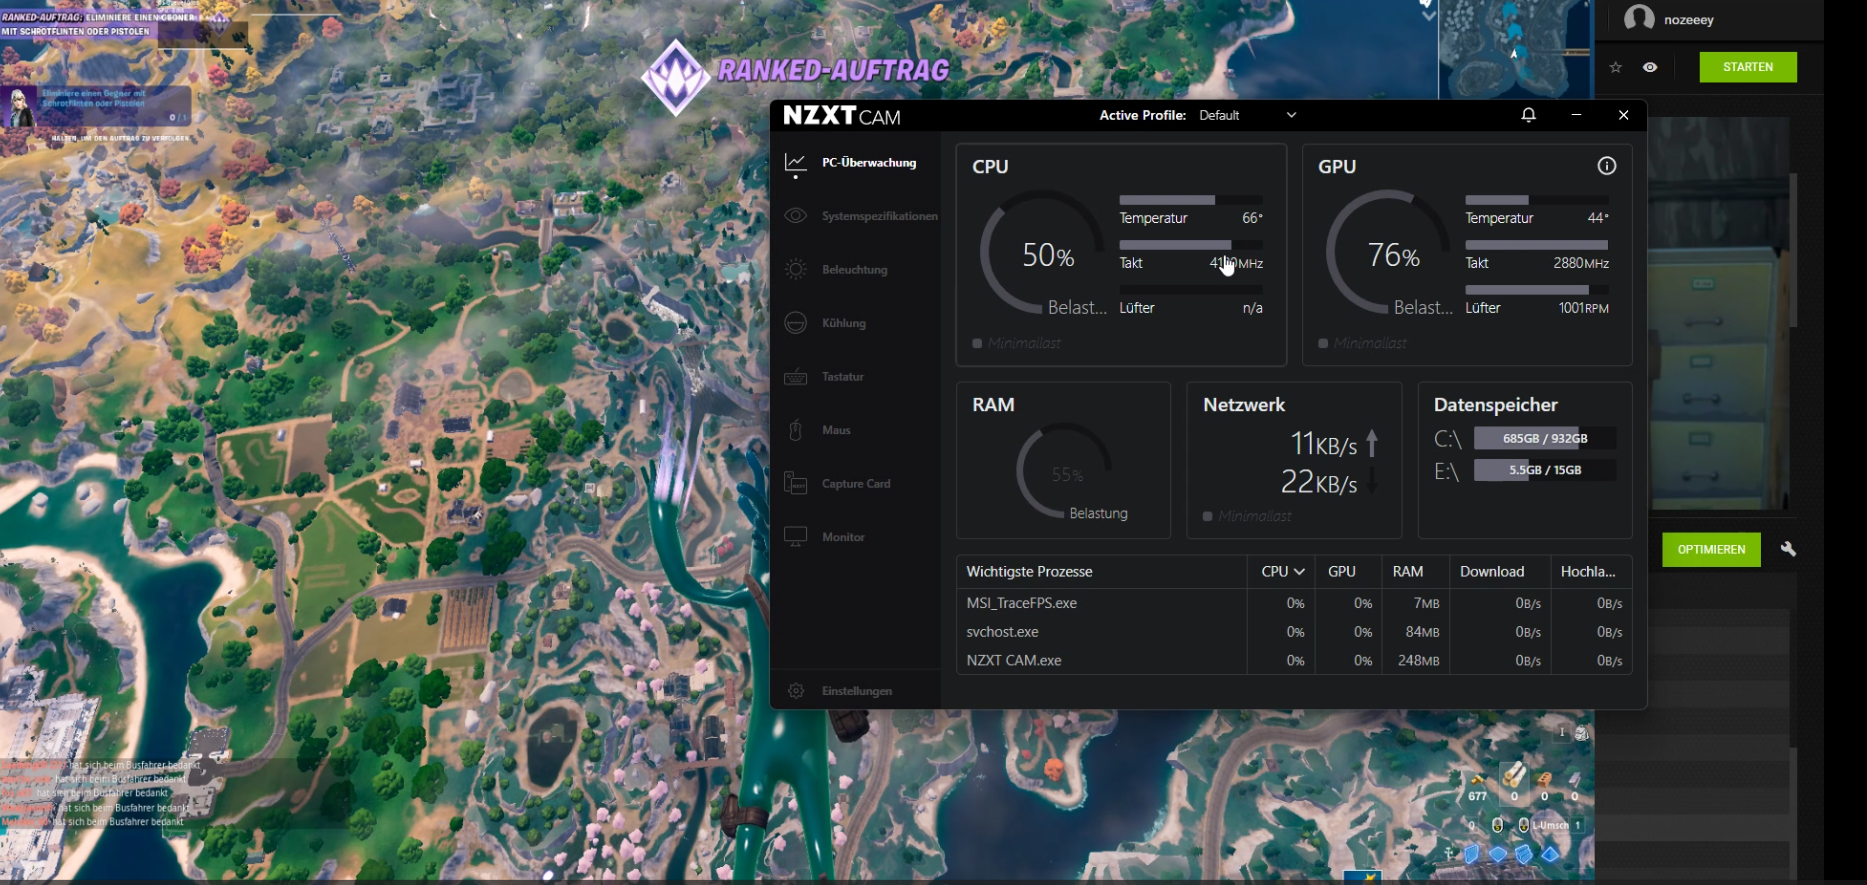Image resolution: width=1867 pixels, height=885 pixels.
Task: Sort processes by CPU column arrow
Action: (x=1299, y=572)
